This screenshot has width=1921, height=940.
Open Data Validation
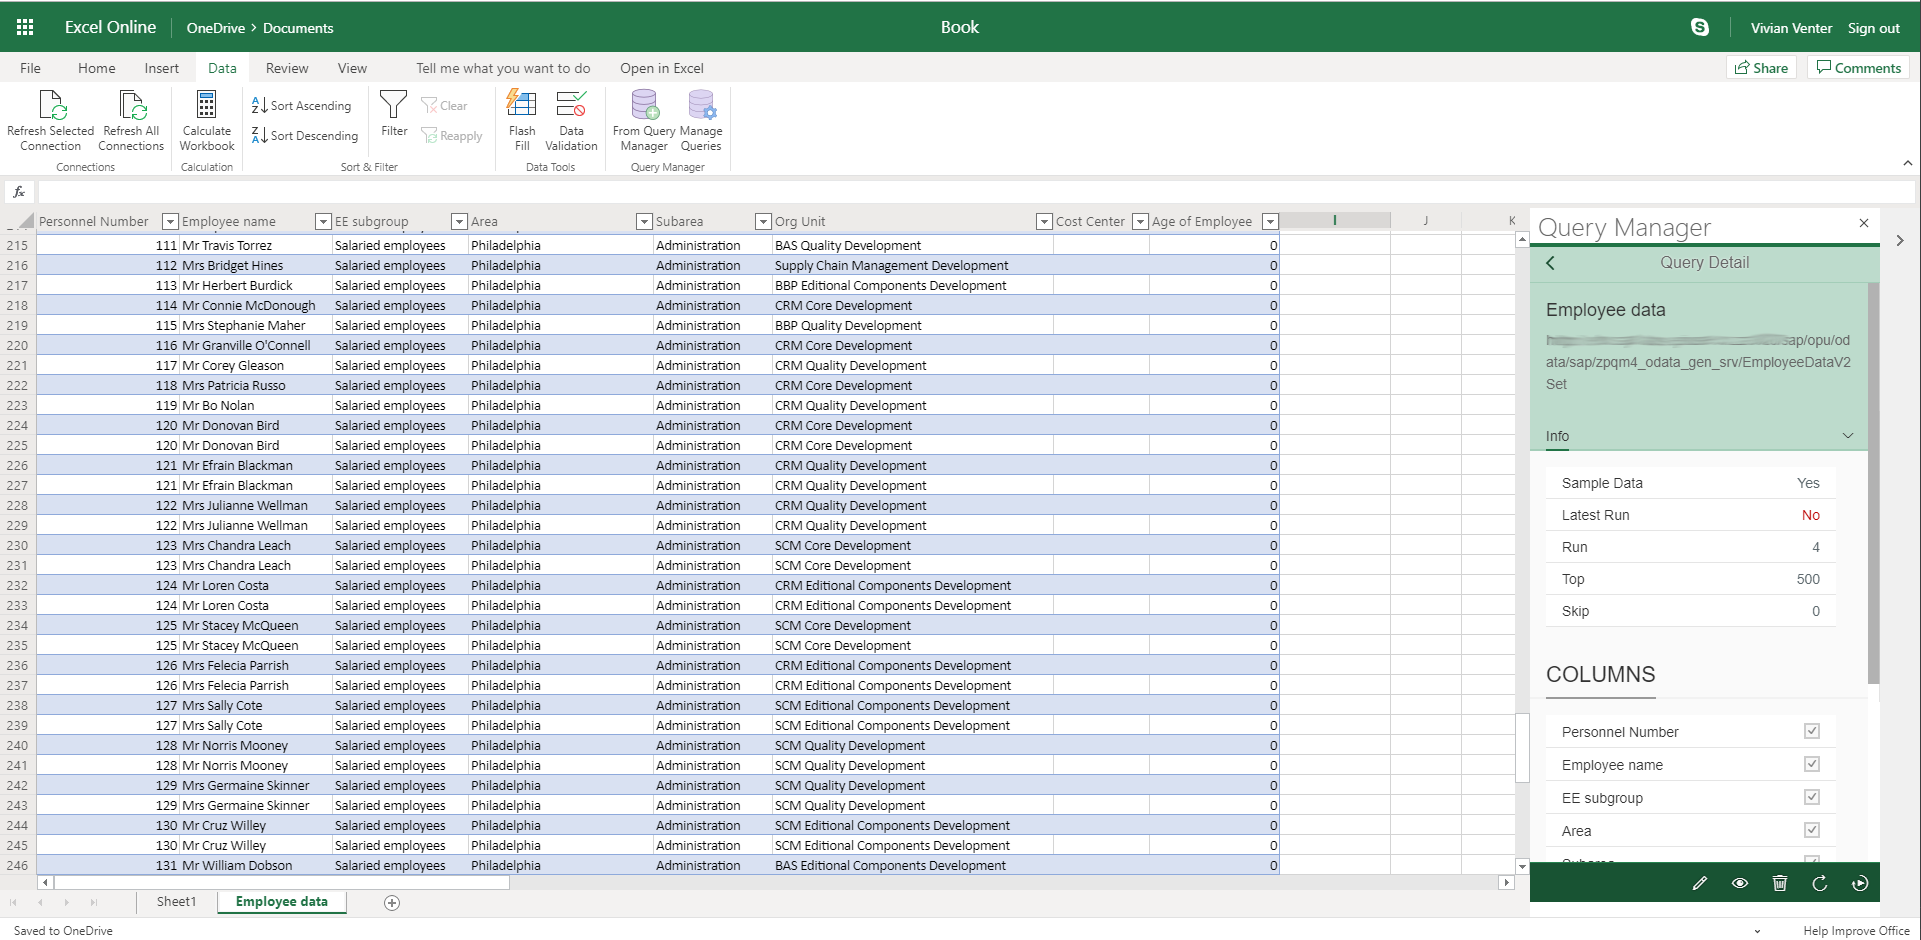571,118
